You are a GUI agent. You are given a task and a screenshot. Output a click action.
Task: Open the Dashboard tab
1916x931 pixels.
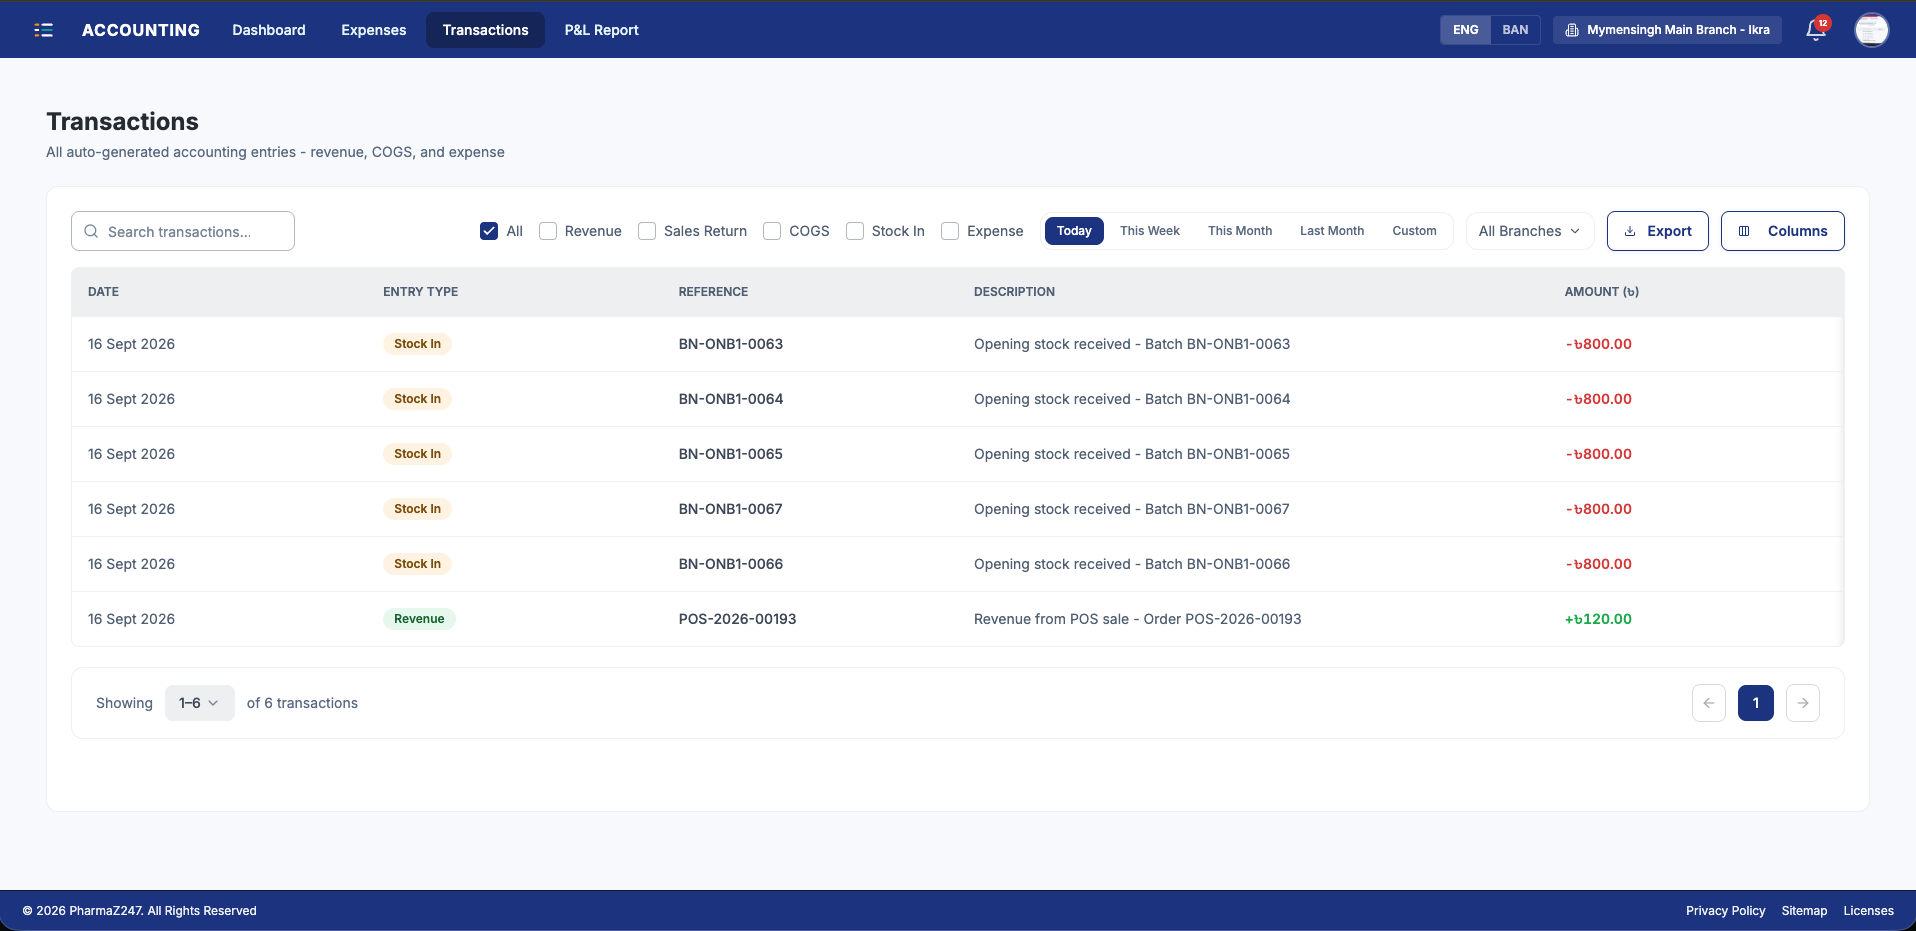coord(269,30)
